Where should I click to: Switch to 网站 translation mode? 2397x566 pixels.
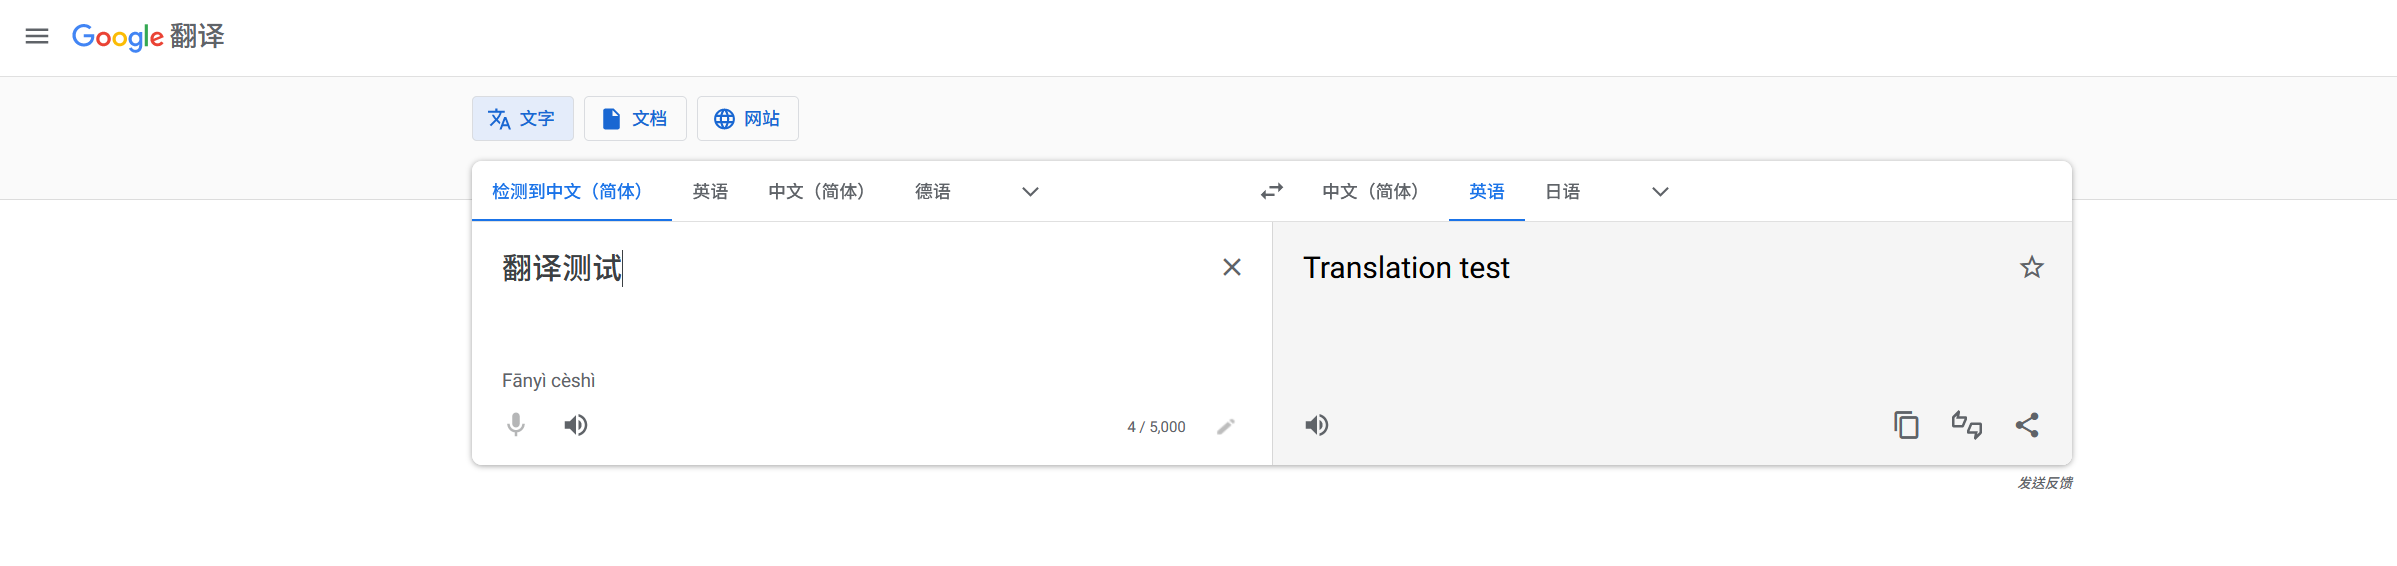747,119
